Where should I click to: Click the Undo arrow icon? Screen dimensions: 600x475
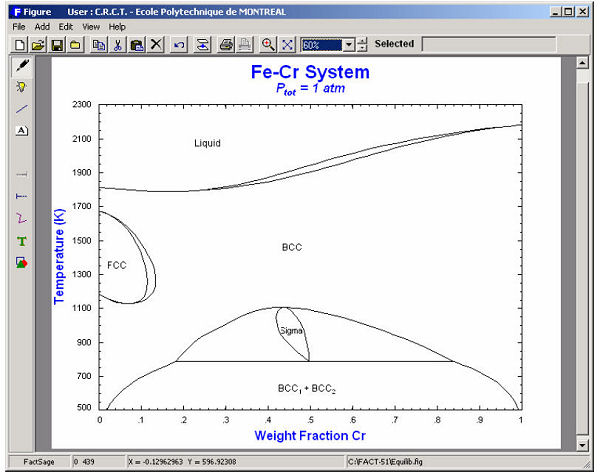(179, 45)
